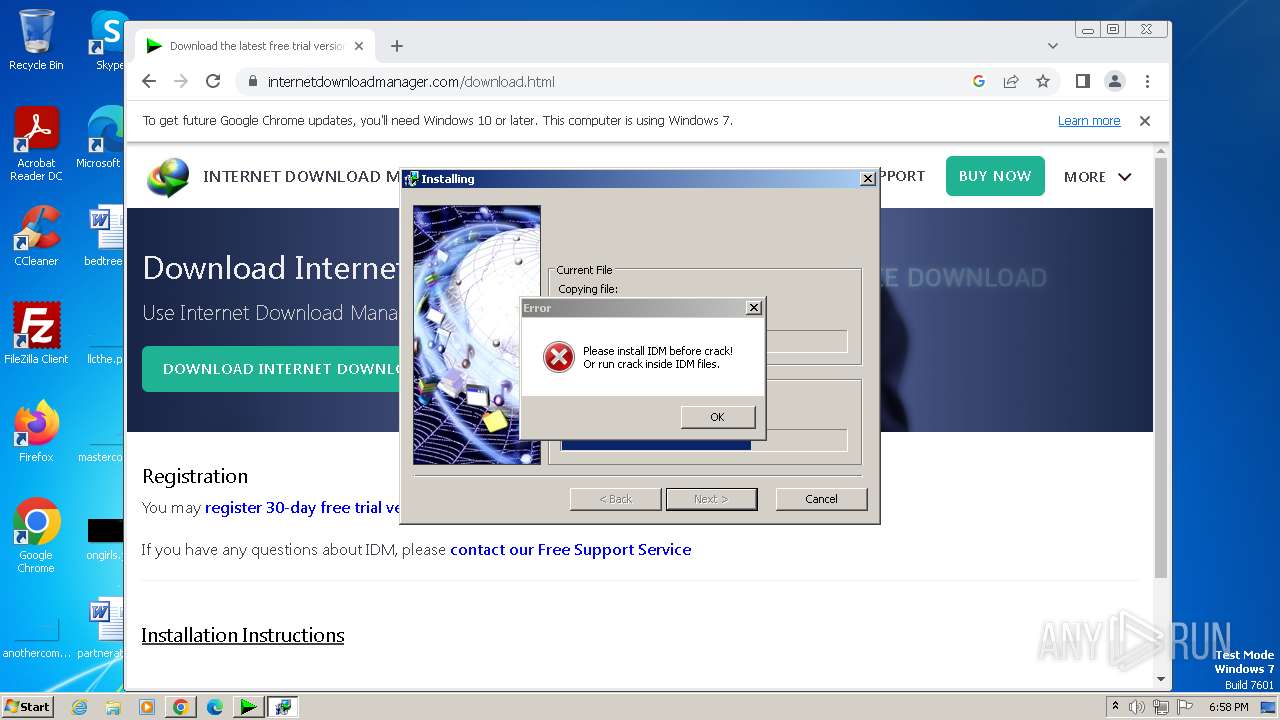Open the media player taskbar icon
Image resolution: width=1280 pixels, height=720 pixels.
(147, 707)
